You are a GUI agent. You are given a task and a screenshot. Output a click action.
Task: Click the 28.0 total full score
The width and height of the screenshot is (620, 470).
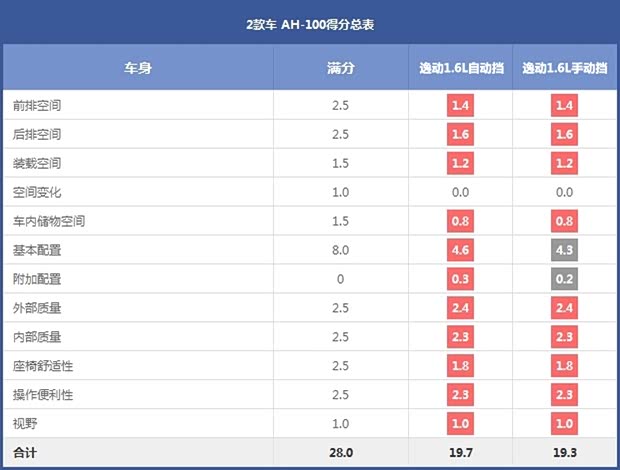340,454
